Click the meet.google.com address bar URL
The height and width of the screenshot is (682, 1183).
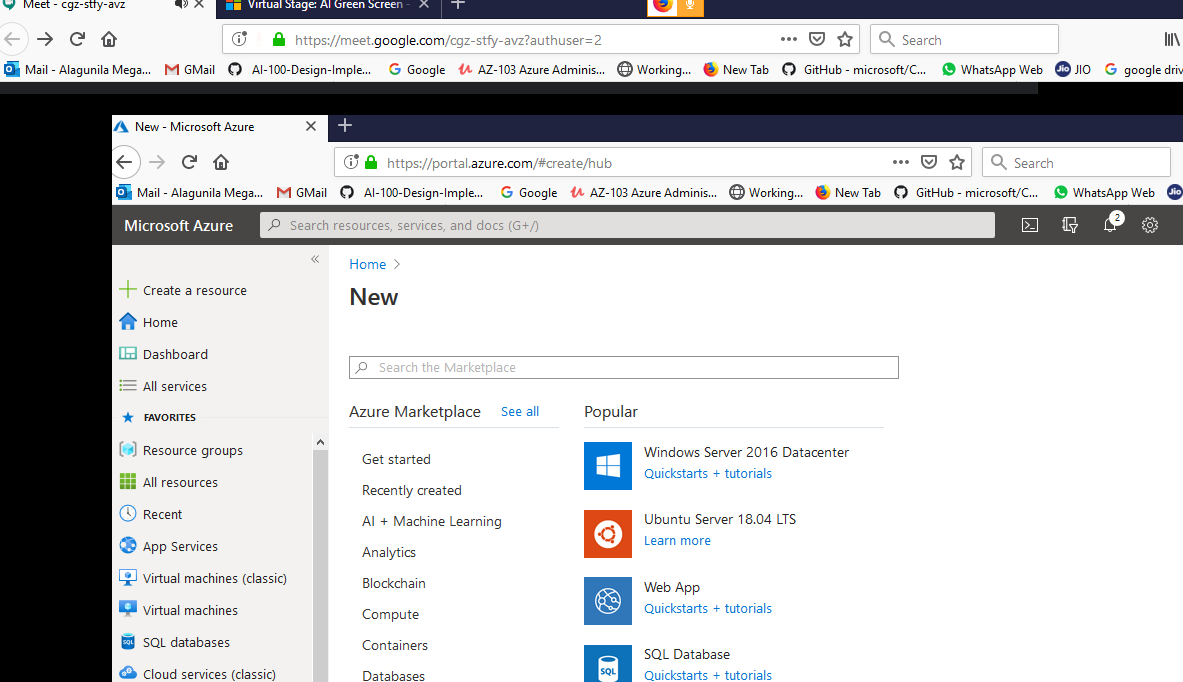pos(447,40)
